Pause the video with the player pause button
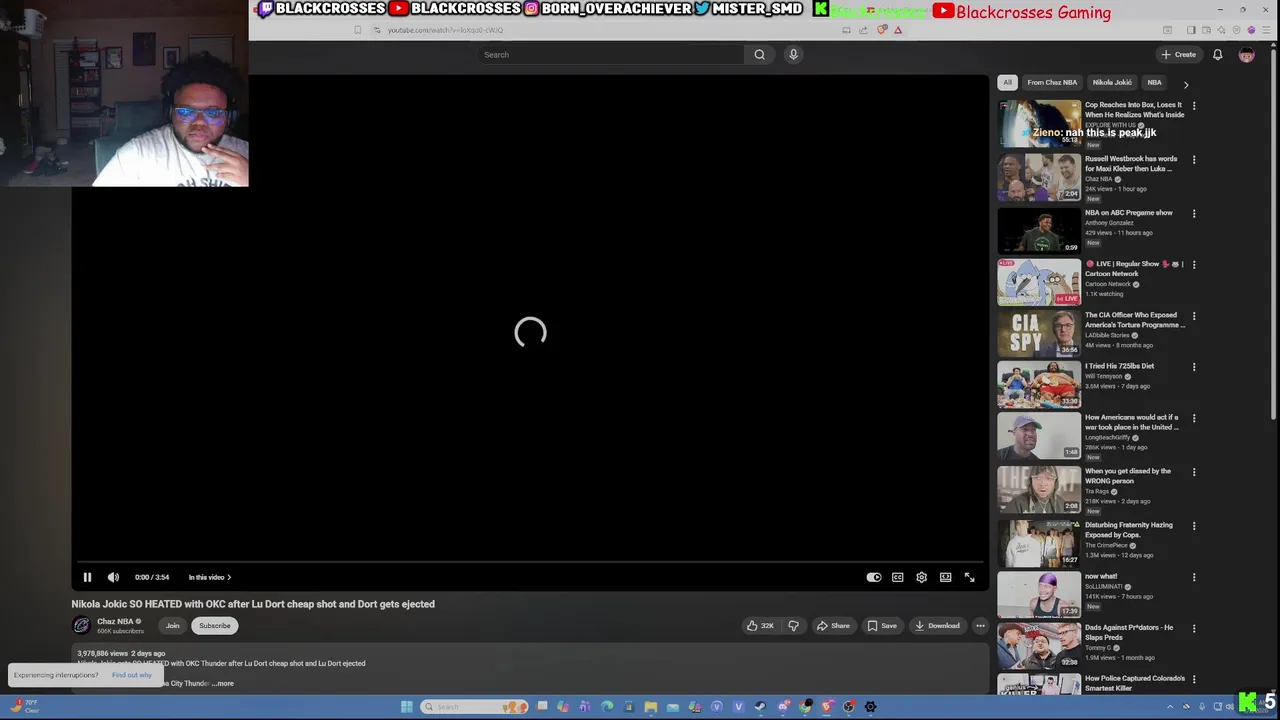Image resolution: width=1280 pixels, height=720 pixels. [87, 577]
